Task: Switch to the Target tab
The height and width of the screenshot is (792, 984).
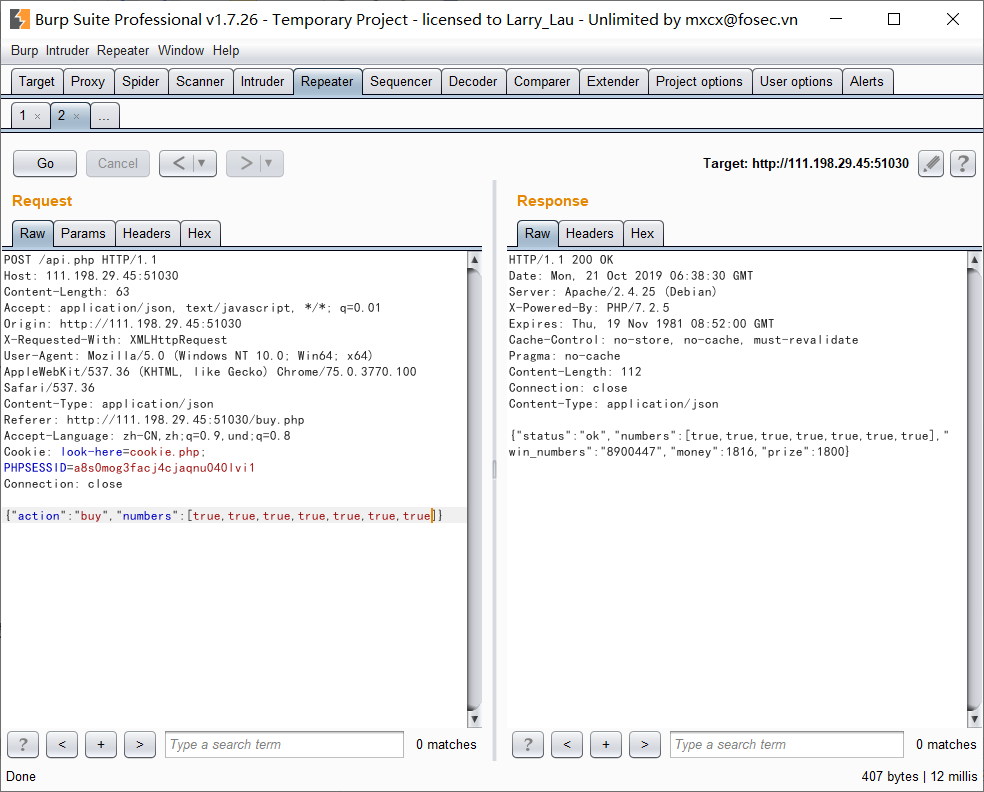Action: (37, 82)
